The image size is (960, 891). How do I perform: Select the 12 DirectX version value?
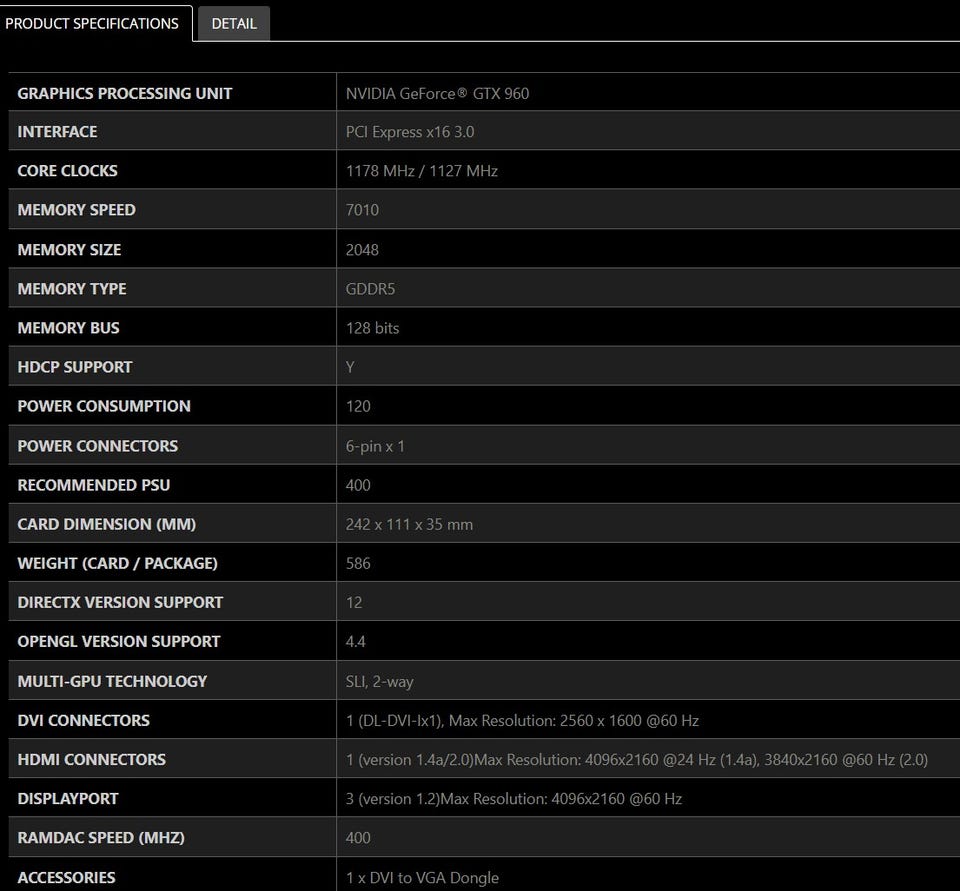tap(354, 603)
